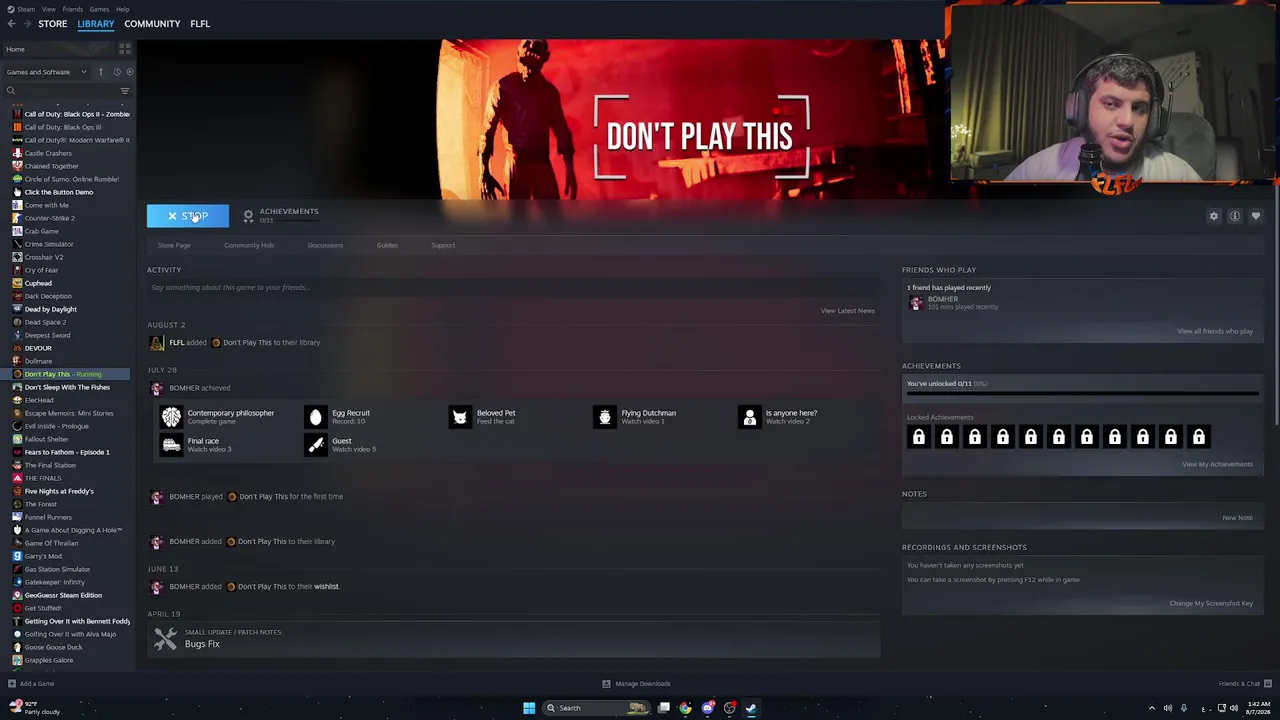Sort library ascending with the up arrow
This screenshot has width=1280, height=720.
(x=100, y=72)
